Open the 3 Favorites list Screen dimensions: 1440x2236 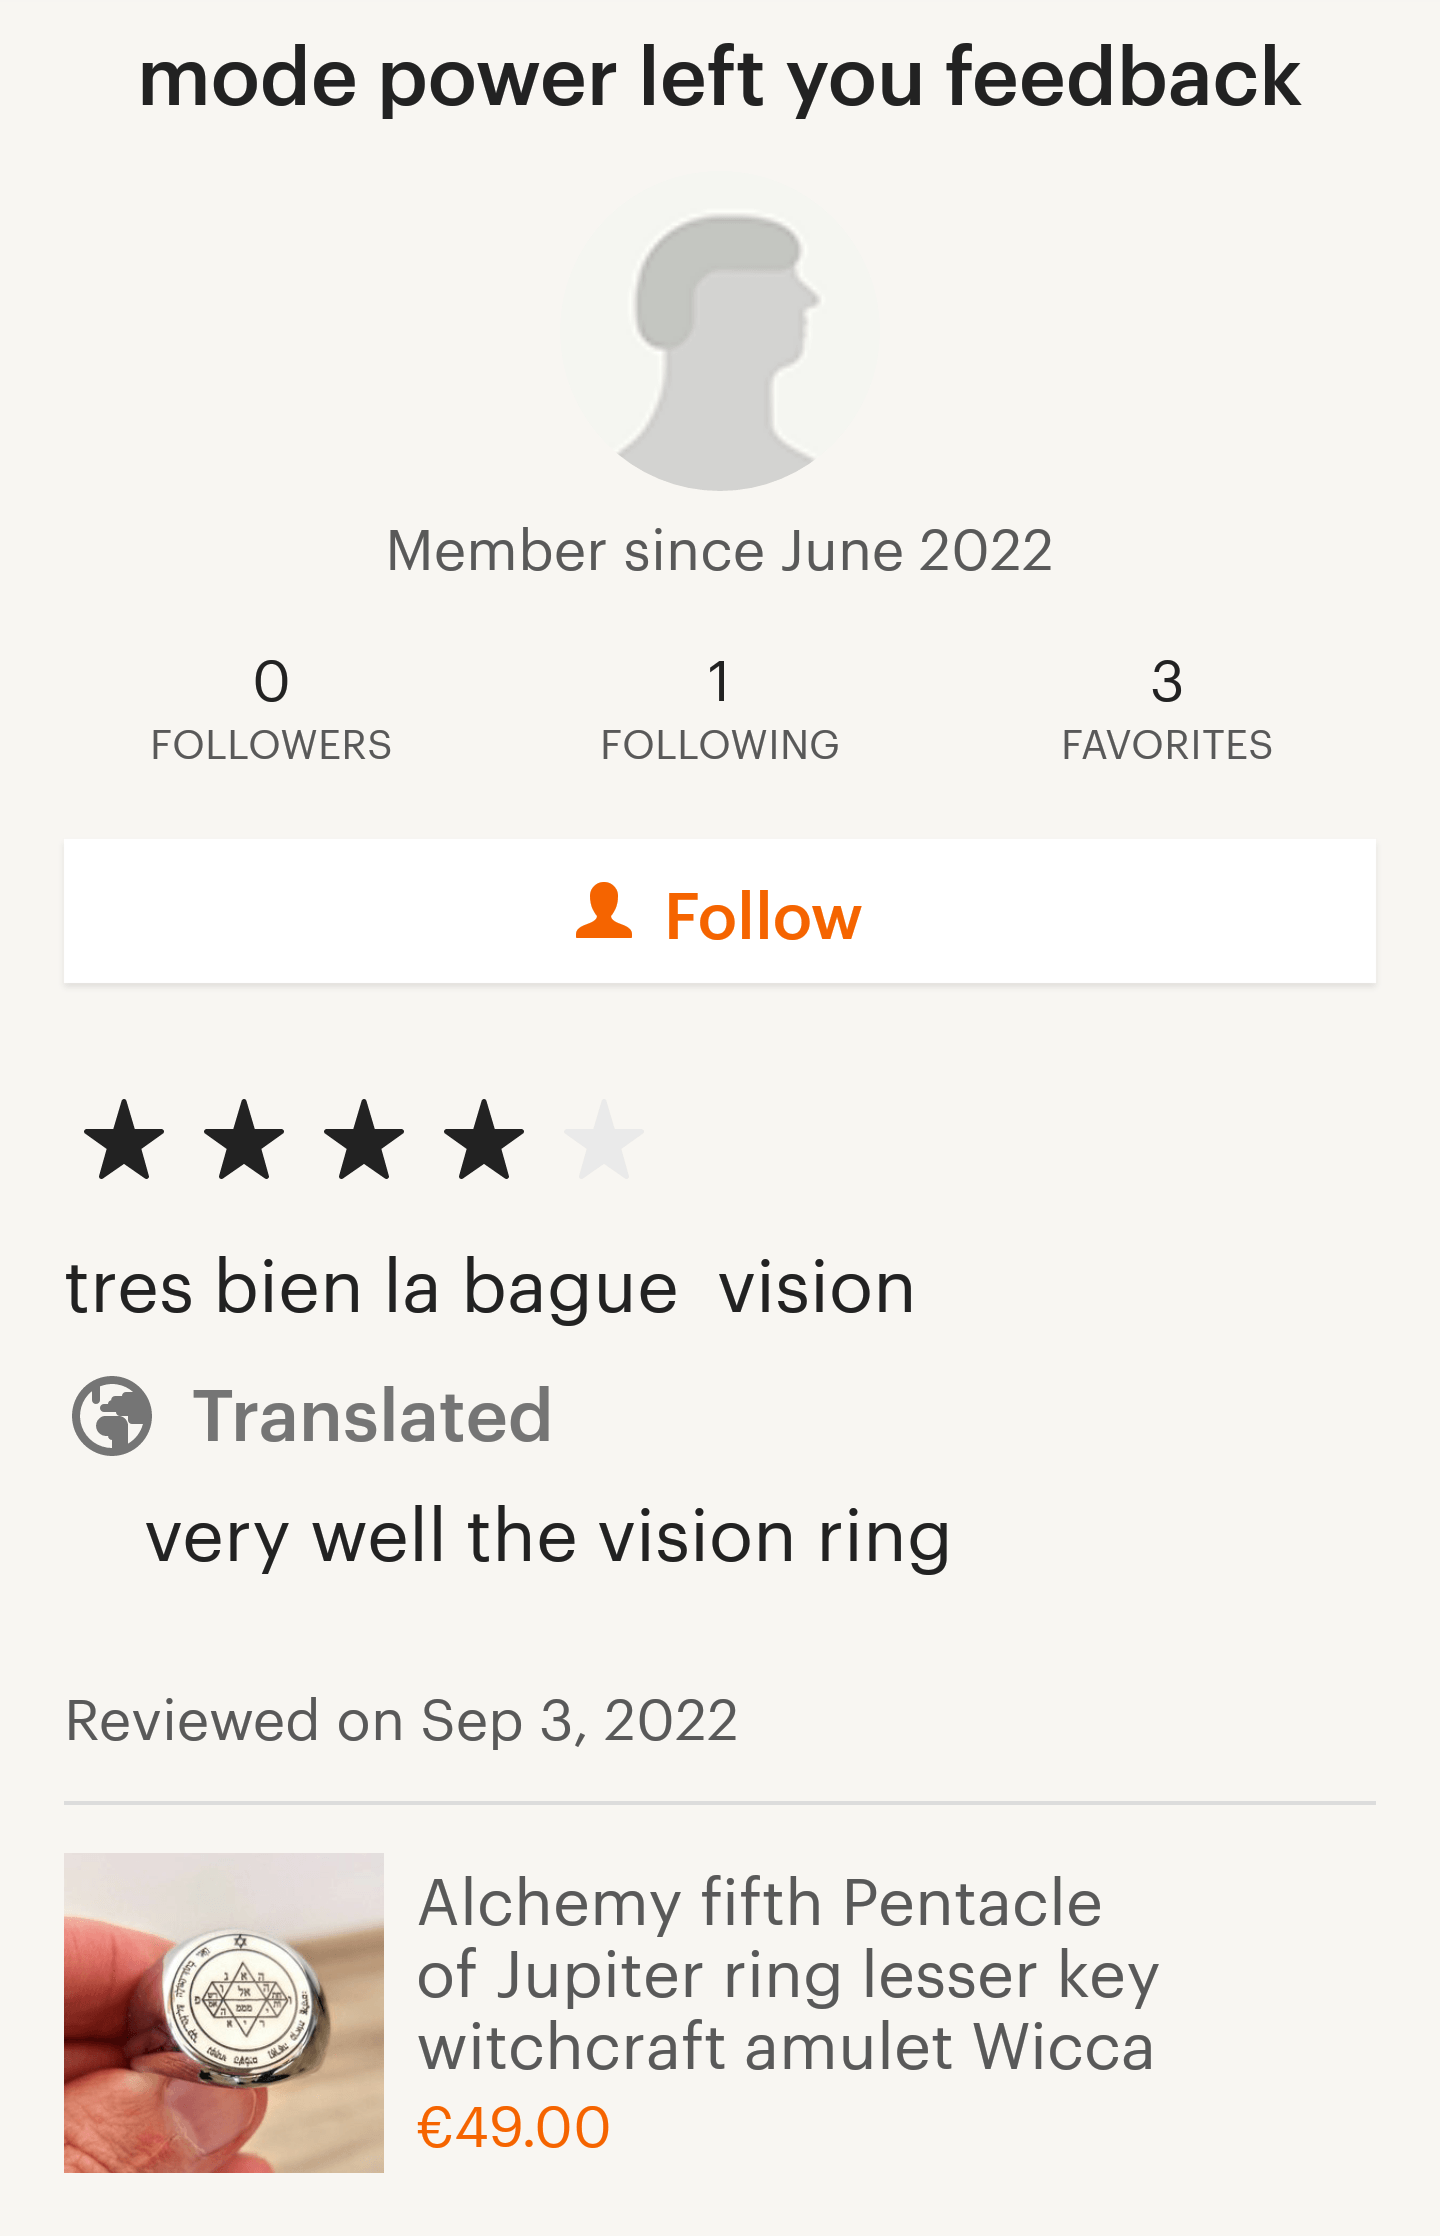point(1167,709)
